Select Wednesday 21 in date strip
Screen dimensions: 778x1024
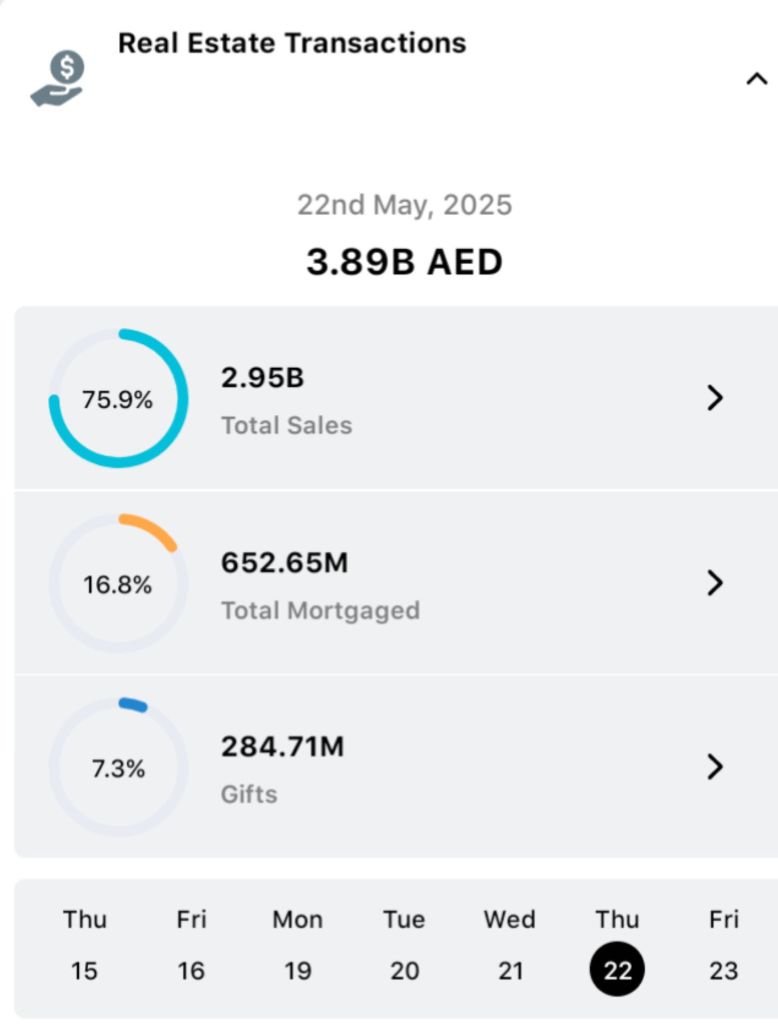[510, 945]
